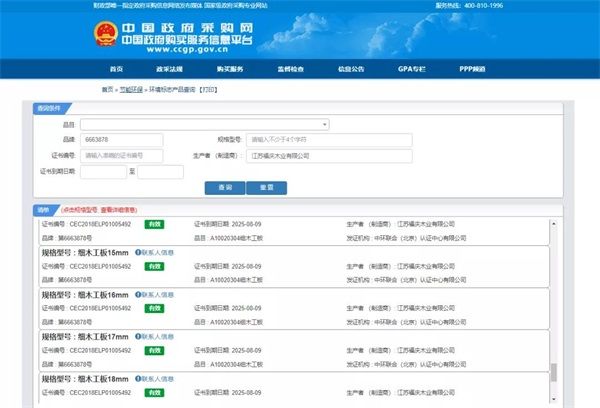Click the 打印 print link in breadcrumb
Viewport: 600px width, 408px height.
point(206,91)
